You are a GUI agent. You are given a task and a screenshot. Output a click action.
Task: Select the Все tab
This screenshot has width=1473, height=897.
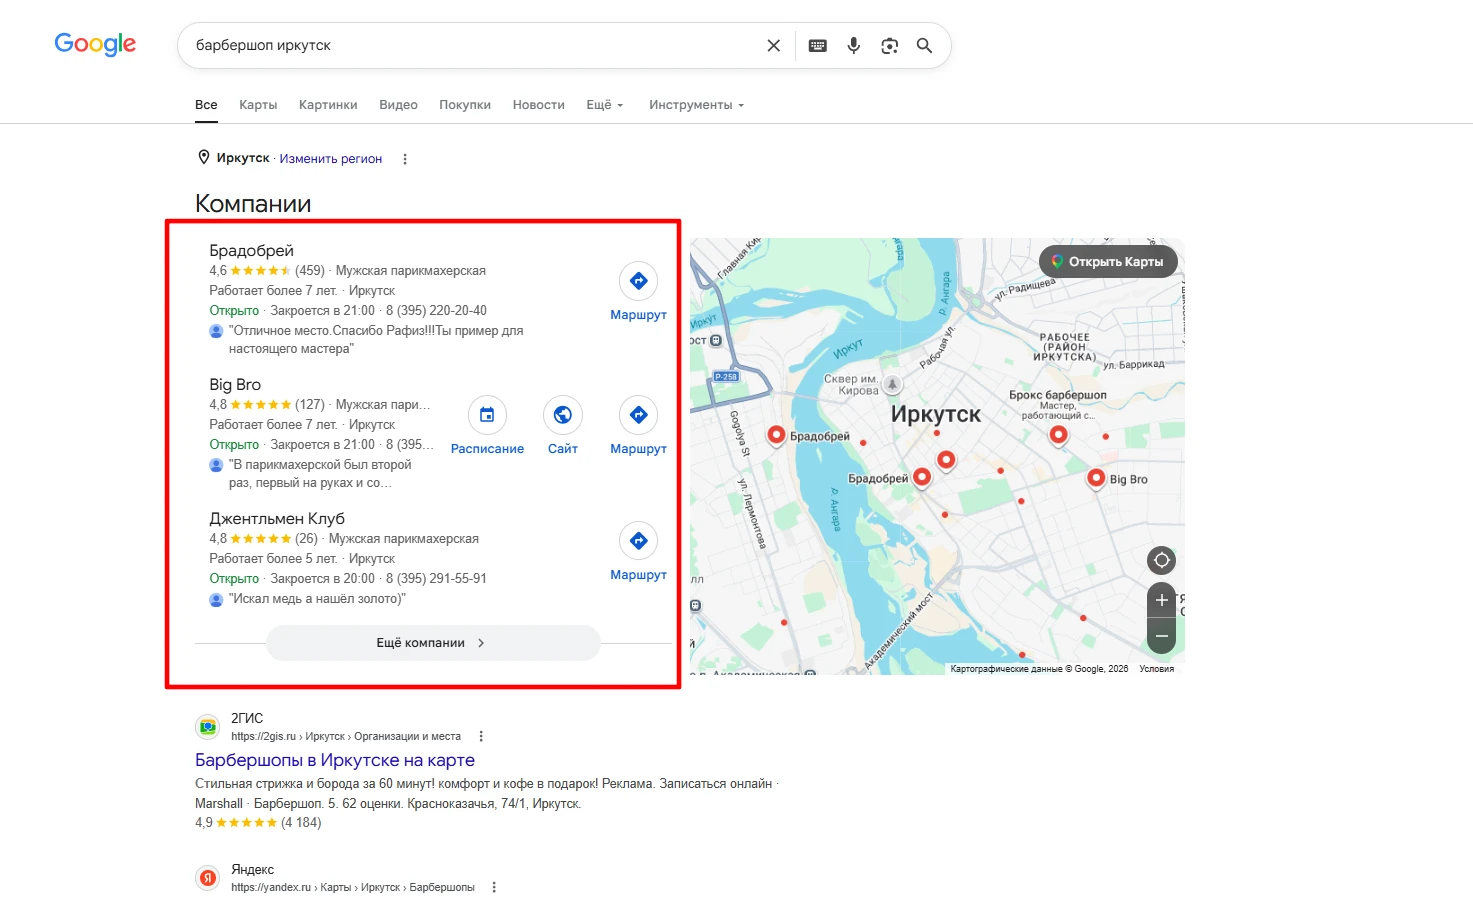tap(206, 105)
